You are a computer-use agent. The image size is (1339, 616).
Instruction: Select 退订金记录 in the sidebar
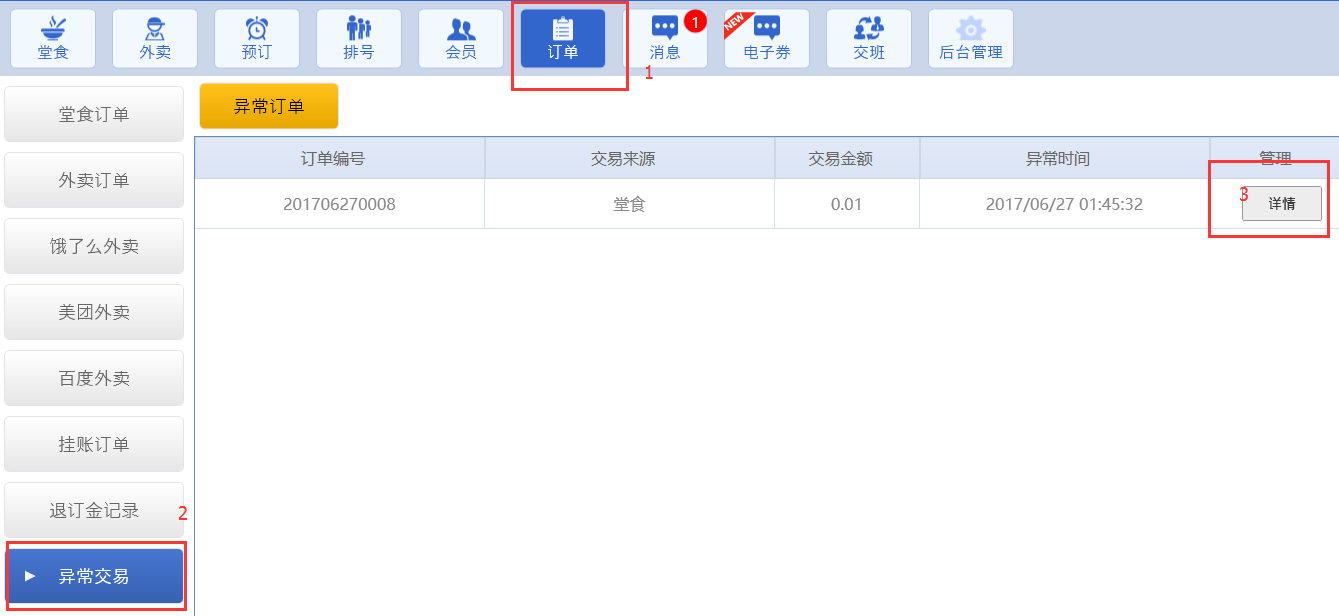(x=94, y=510)
